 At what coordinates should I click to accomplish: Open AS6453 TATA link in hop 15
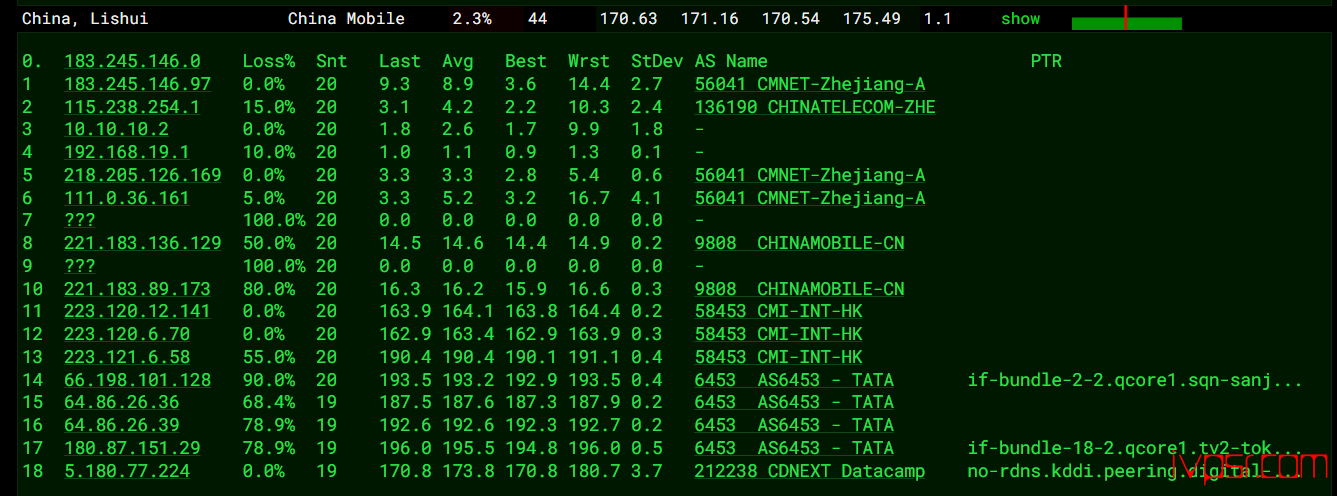point(794,402)
